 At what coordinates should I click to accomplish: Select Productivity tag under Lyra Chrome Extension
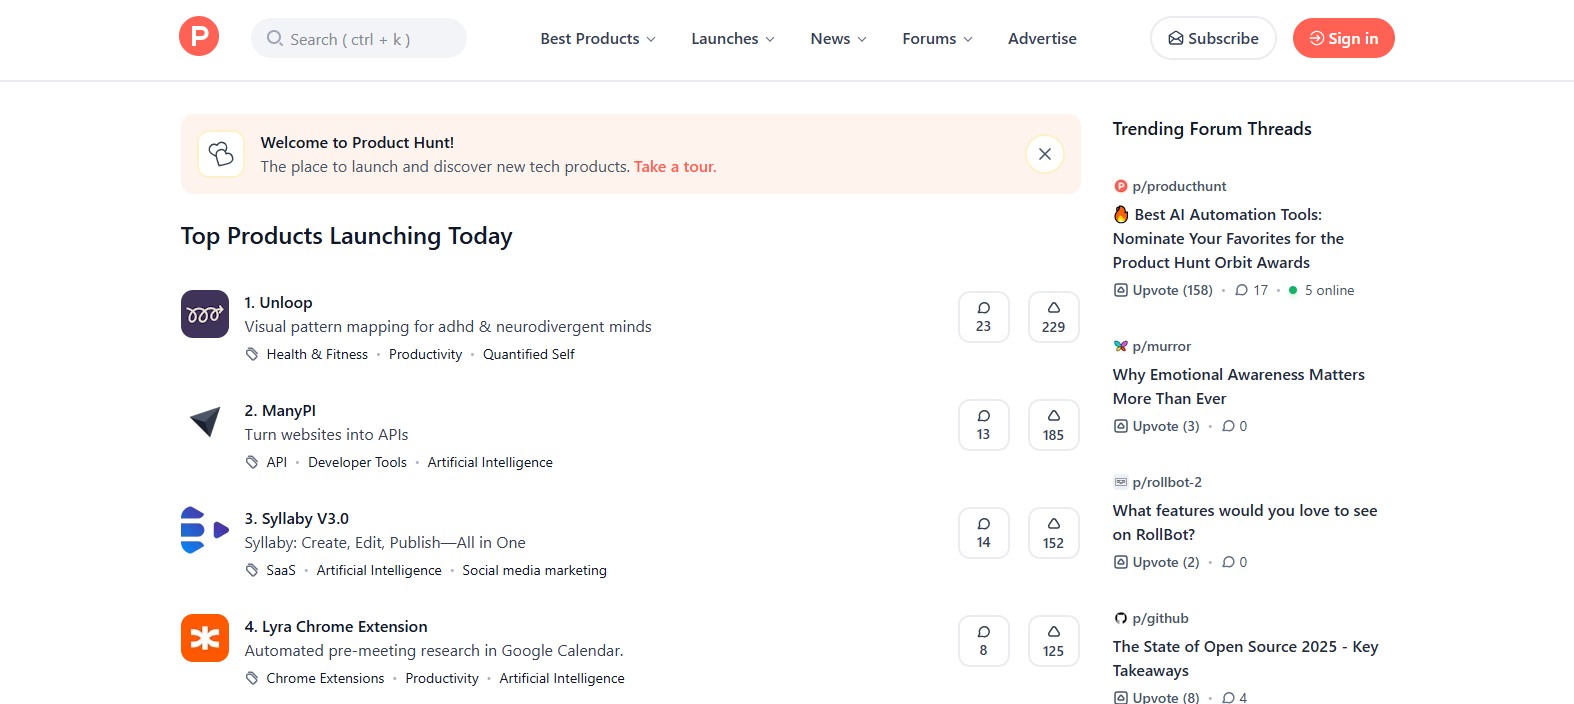(x=442, y=678)
